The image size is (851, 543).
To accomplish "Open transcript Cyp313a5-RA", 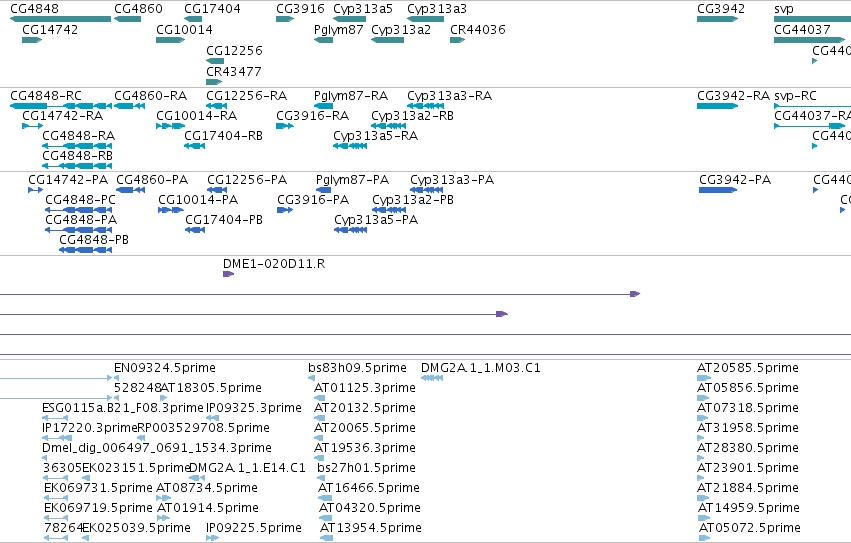I will [376, 136].
